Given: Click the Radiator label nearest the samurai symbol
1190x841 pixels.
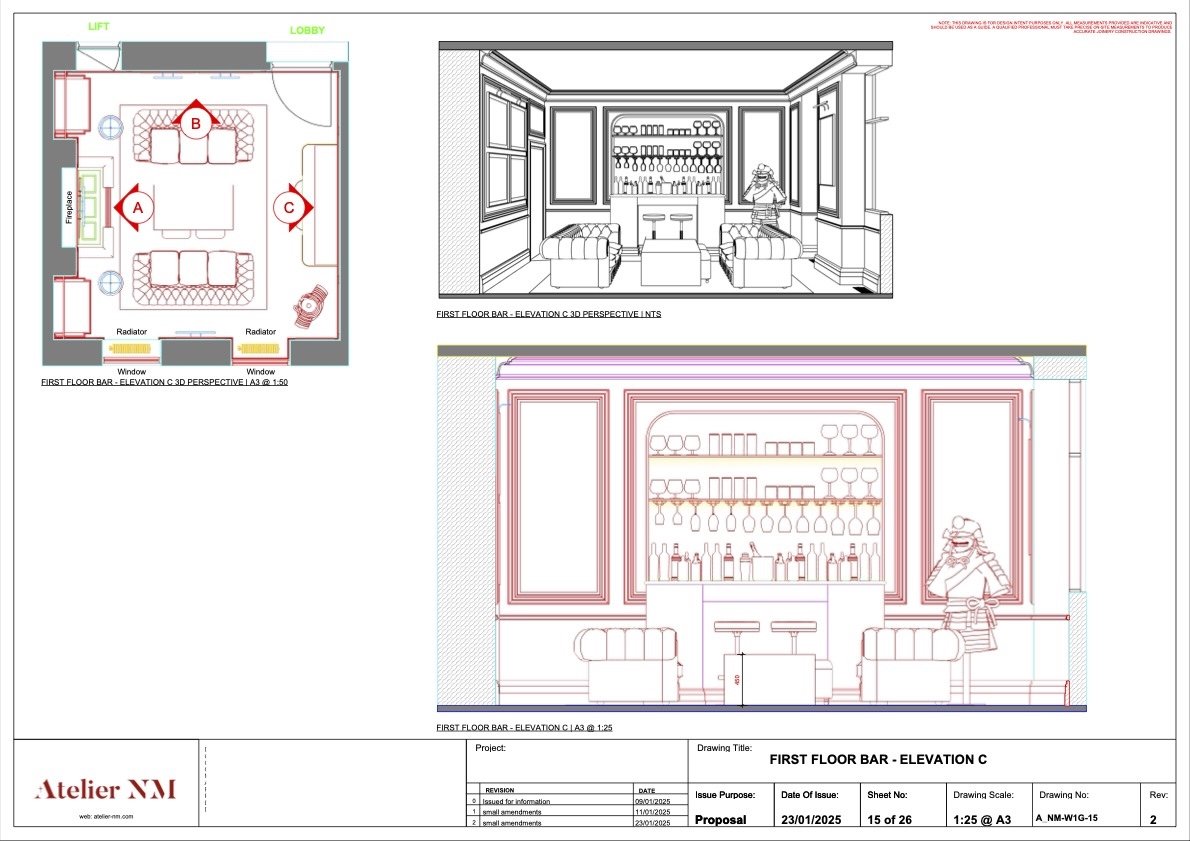Looking at the screenshot, I should 260,332.
